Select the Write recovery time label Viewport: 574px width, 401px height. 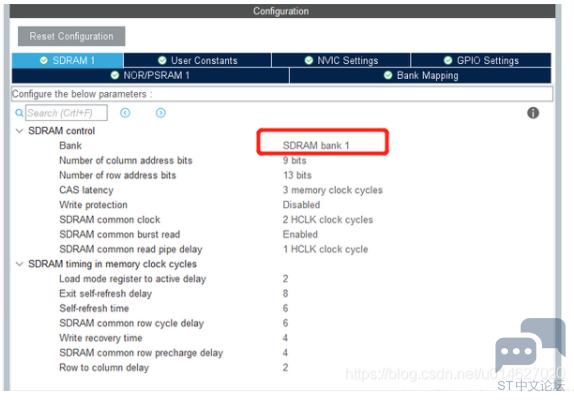tap(101, 338)
